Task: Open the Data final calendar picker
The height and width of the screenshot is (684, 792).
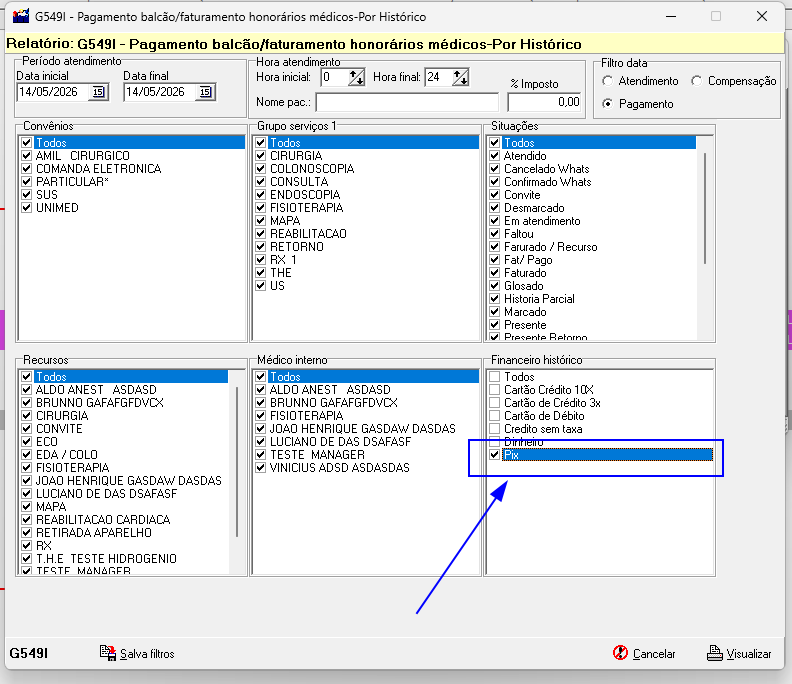Action: (x=205, y=92)
